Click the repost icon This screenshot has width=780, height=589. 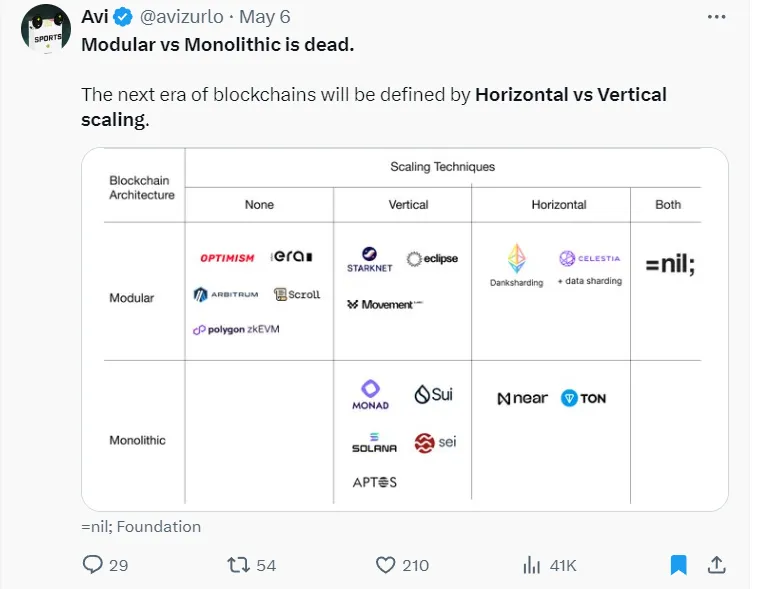pyautogui.click(x=238, y=565)
